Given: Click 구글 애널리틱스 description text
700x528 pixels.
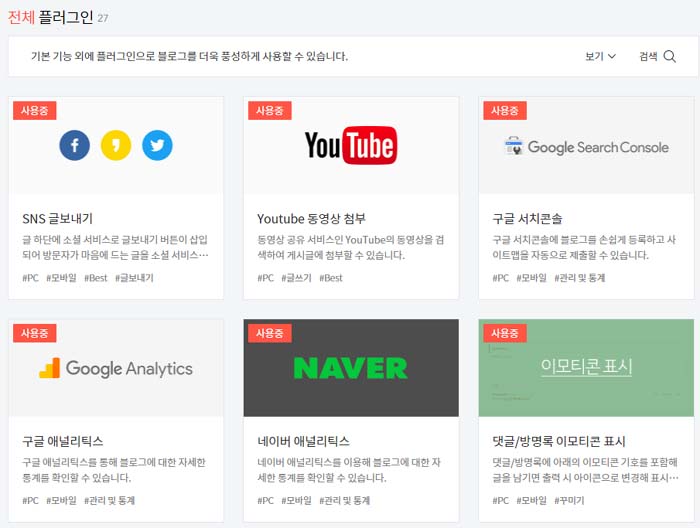Looking at the screenshot, I should (114, 470).
